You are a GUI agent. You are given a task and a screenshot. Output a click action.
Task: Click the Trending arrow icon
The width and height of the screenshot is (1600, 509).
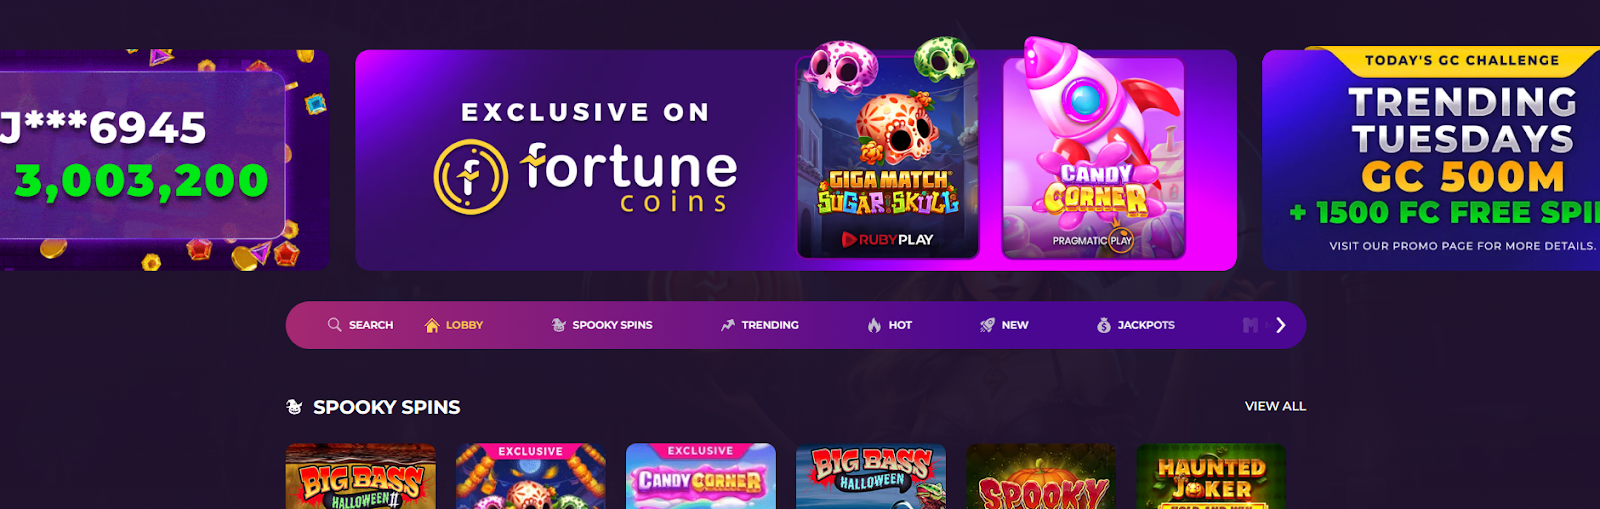click(x=728, y=325)
